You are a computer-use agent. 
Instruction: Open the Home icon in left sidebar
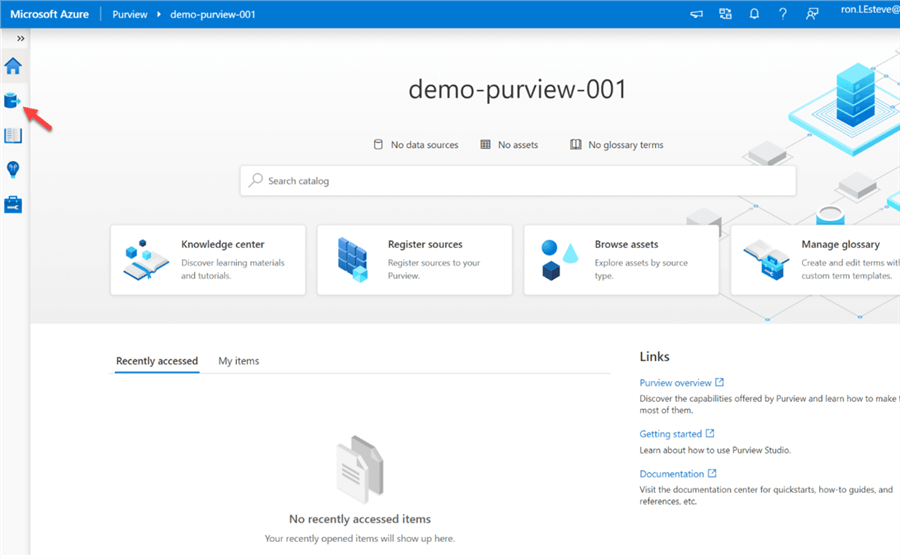pos(13,67)
